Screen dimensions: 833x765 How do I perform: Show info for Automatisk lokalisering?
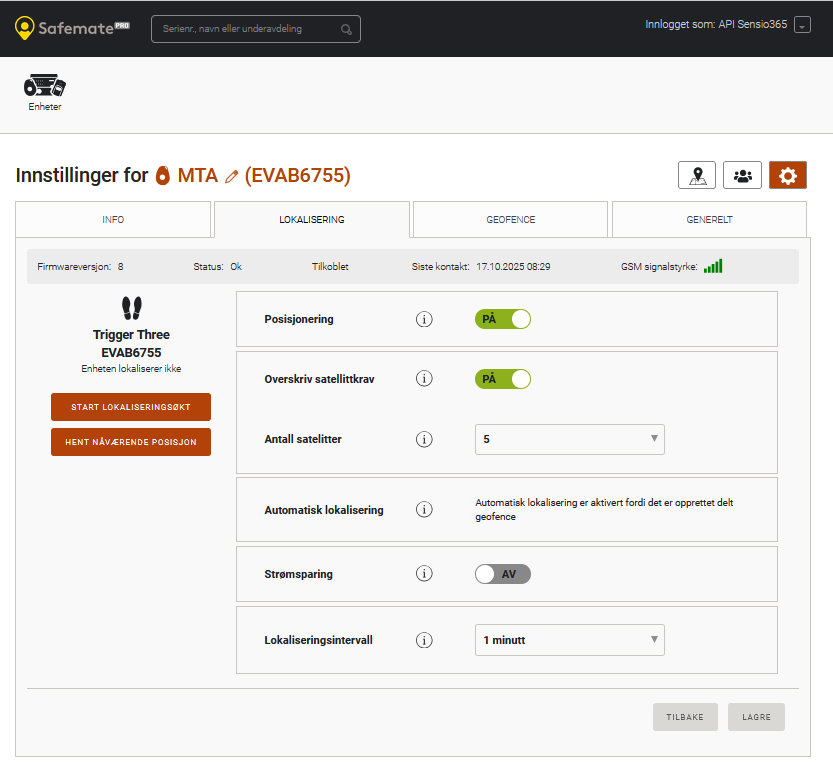424,509
